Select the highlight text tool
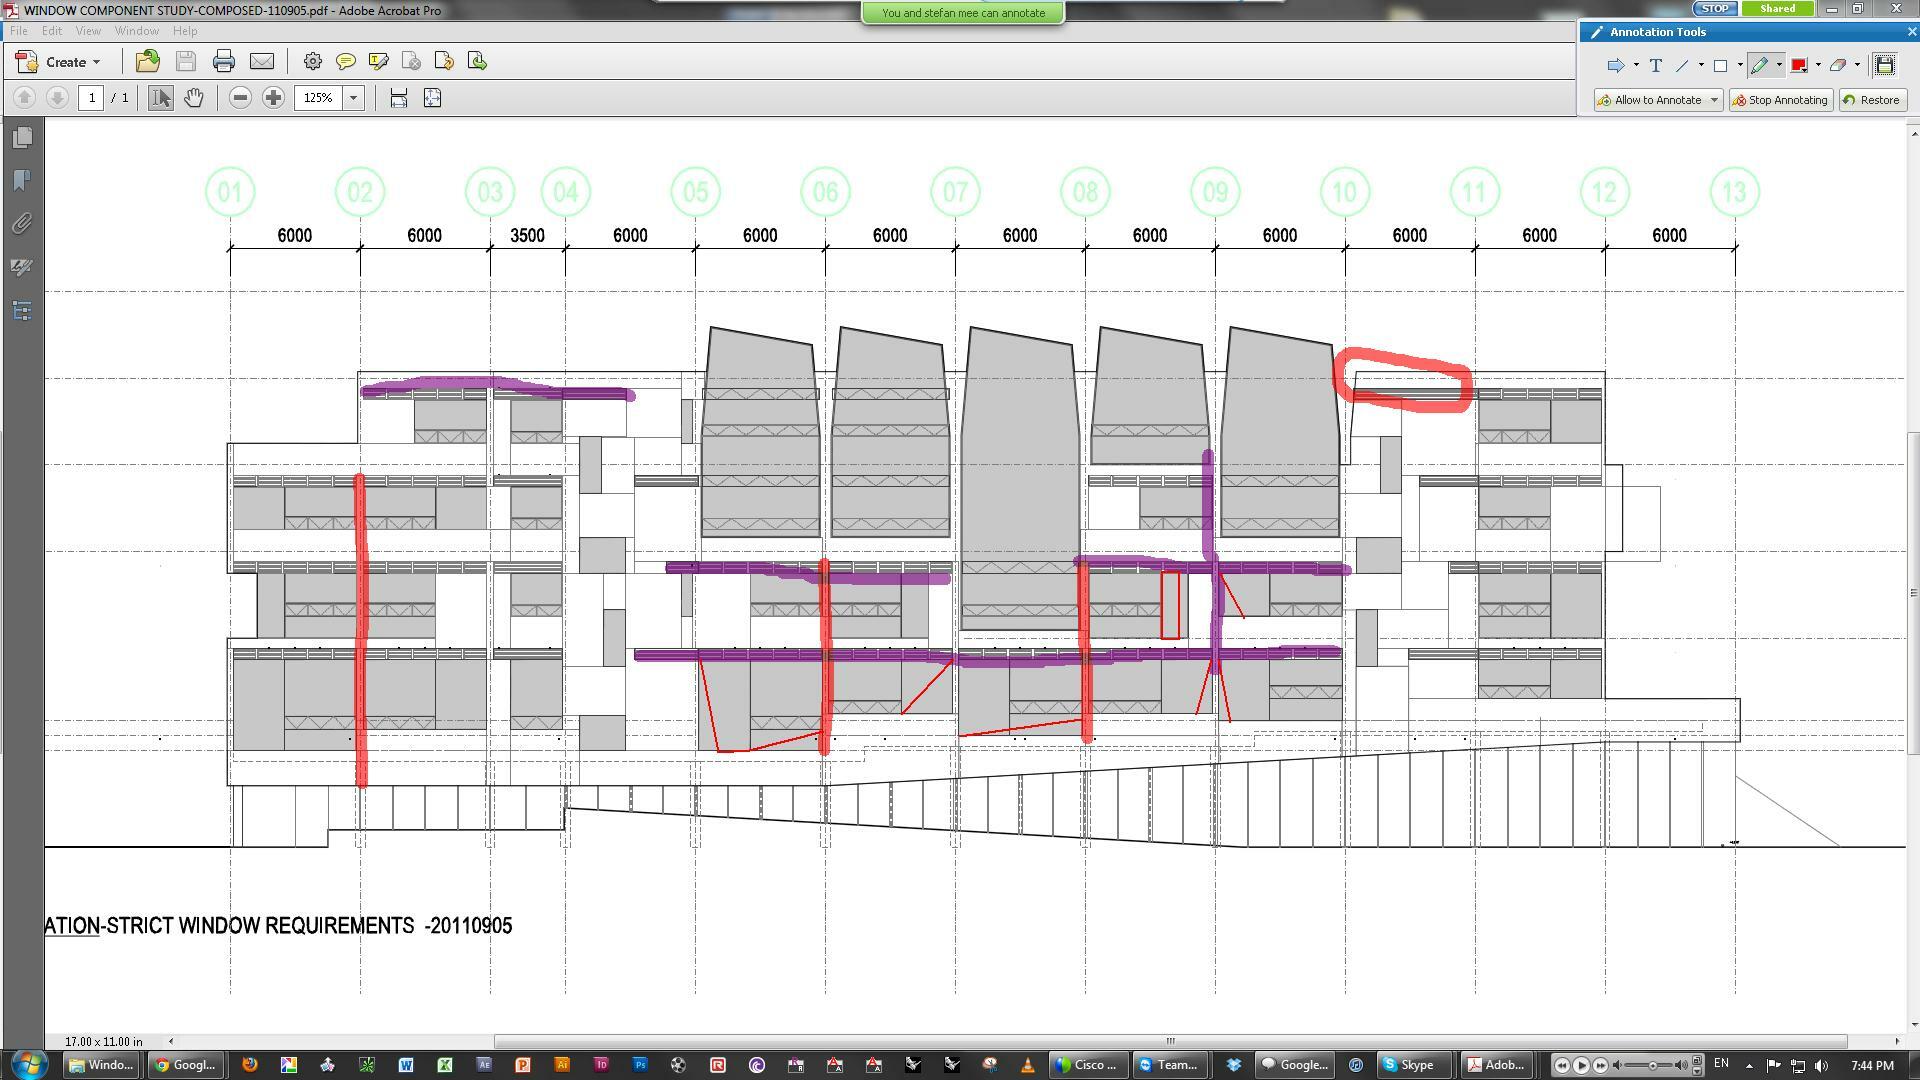 [x=379, y=62]
